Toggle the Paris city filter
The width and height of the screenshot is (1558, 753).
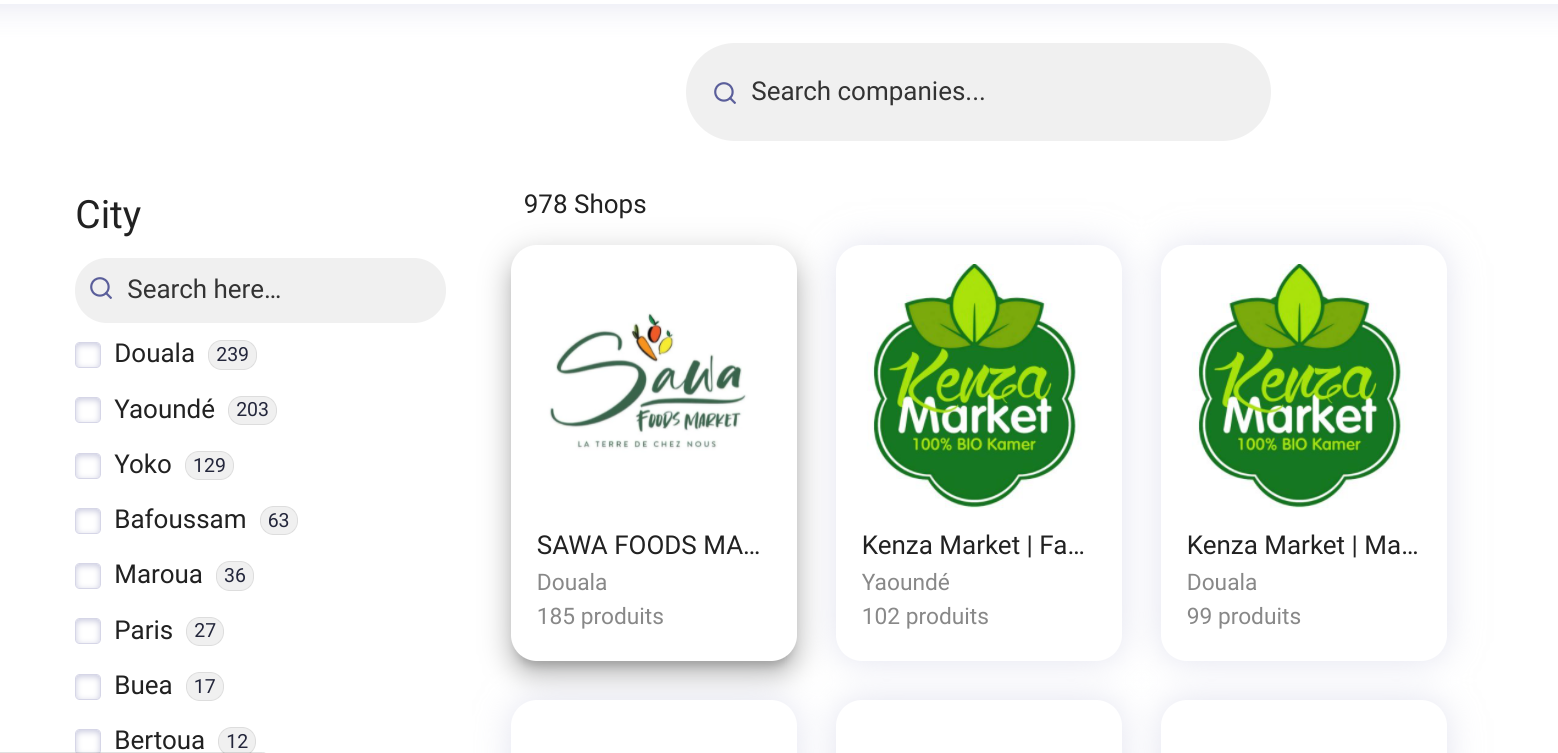88,631
